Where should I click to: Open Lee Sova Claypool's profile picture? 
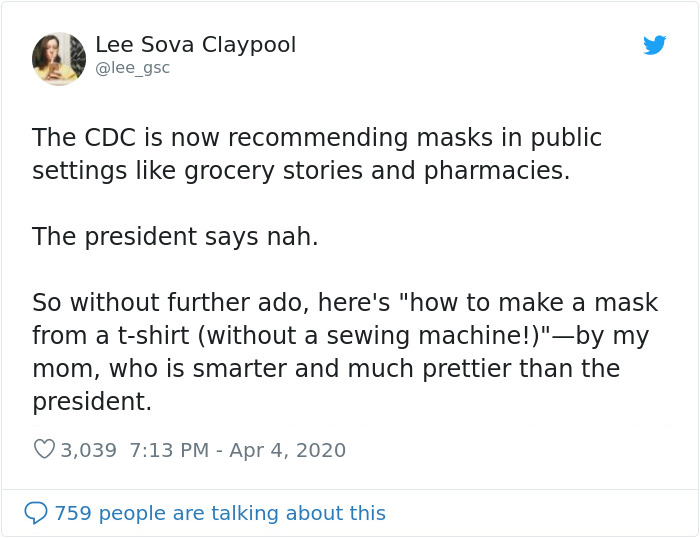point(59,59)
